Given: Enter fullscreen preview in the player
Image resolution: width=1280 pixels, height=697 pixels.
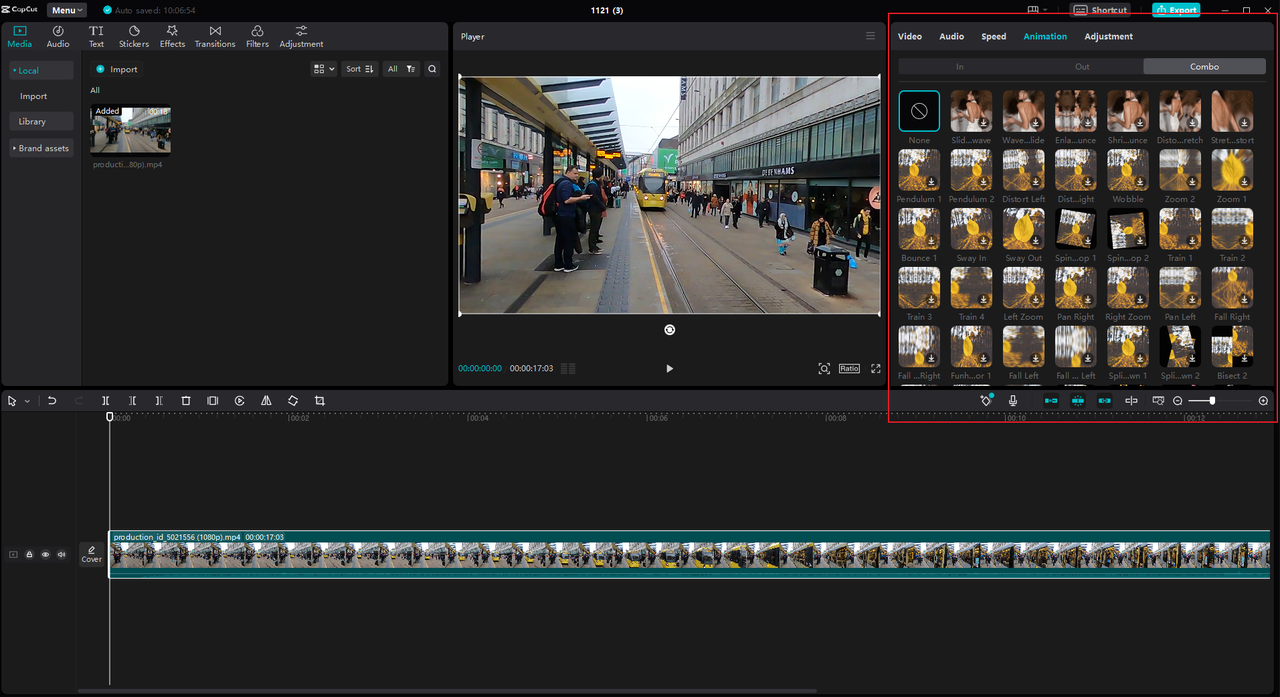Looking at the screenshot, I should tap(876, 369).
